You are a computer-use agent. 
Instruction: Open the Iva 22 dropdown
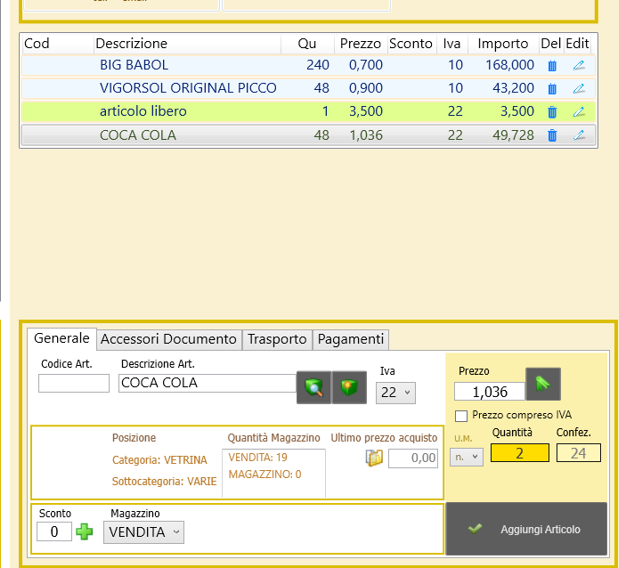tap(396, 393)
